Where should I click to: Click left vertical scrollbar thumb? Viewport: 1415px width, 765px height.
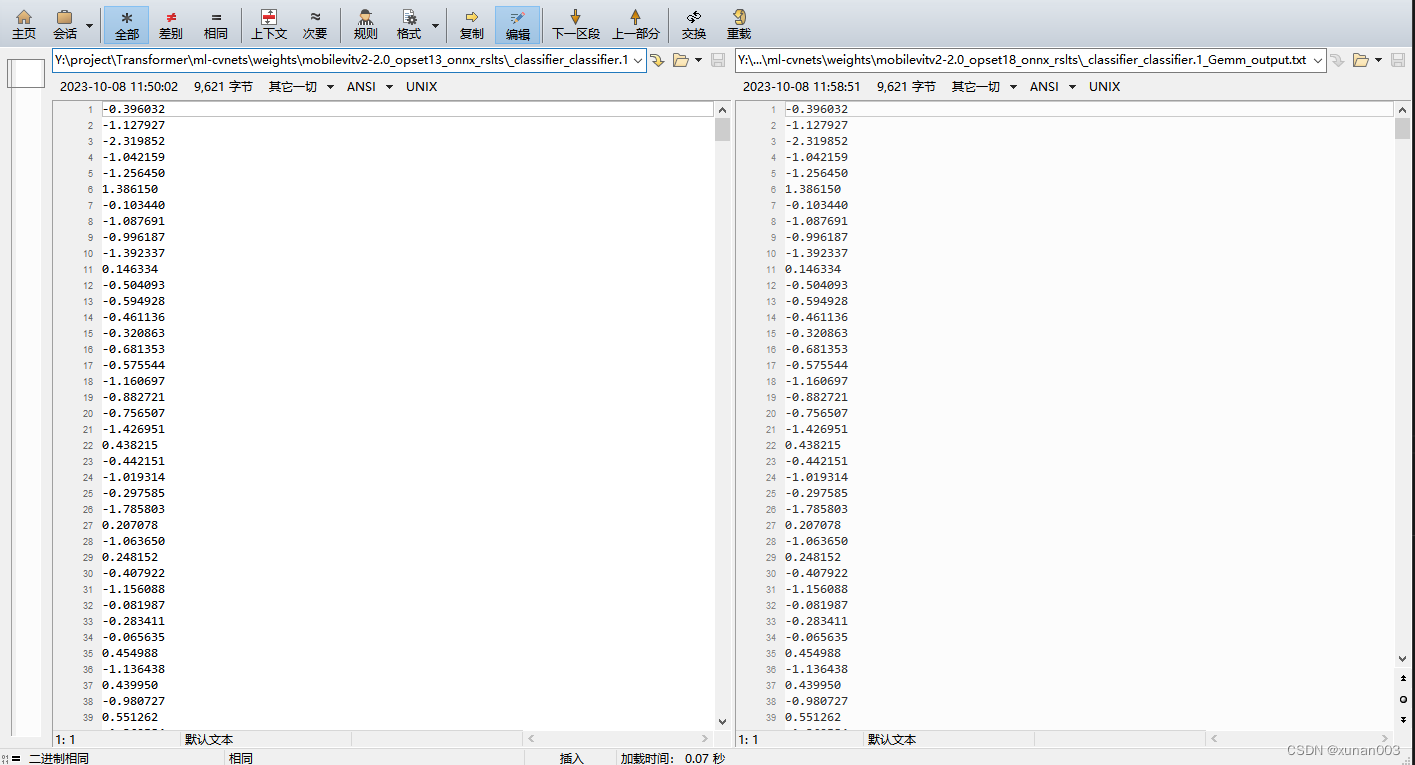click(722, 130)
